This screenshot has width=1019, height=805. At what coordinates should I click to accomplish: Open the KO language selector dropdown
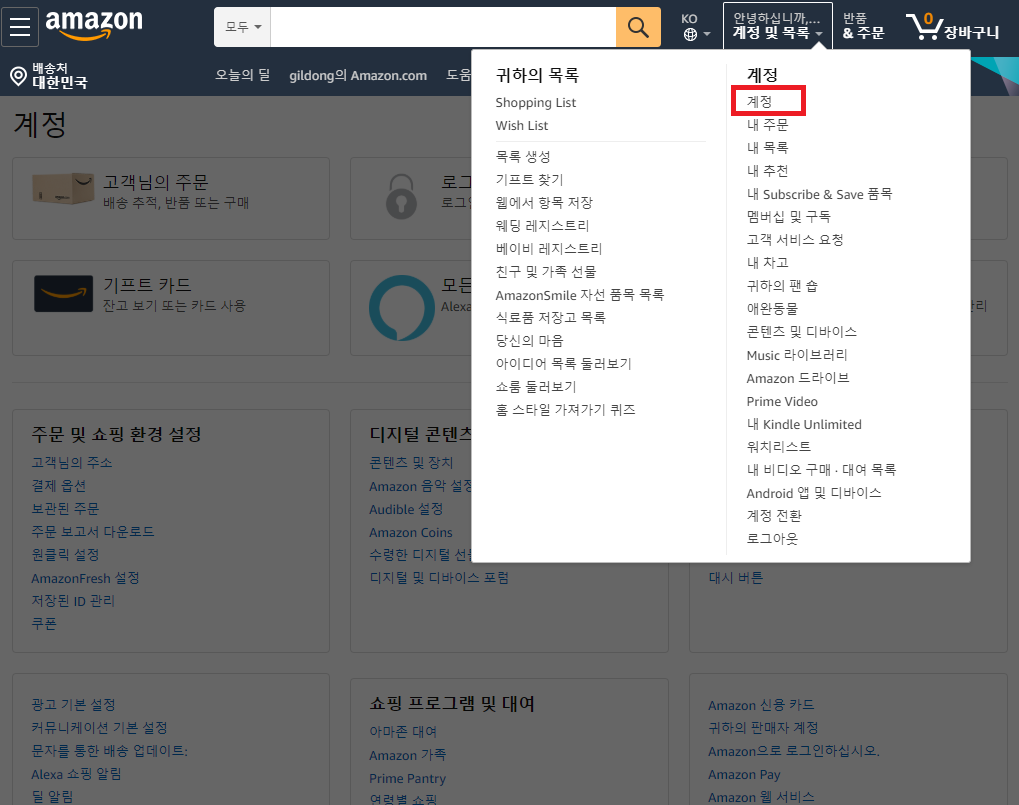[695, 27]
